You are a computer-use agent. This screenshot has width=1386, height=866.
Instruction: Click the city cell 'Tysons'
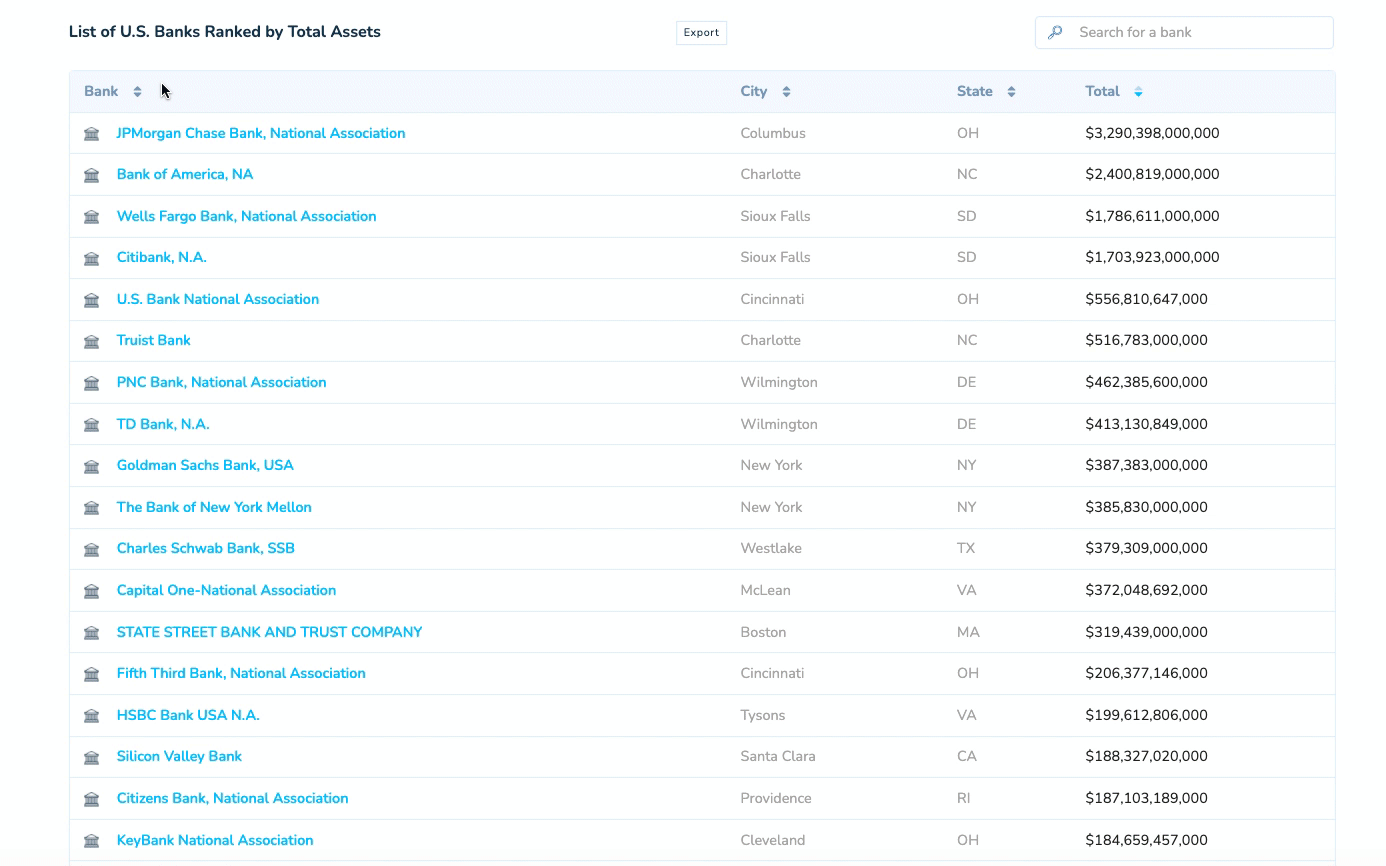pyautogui.click(x=763, y=715)
